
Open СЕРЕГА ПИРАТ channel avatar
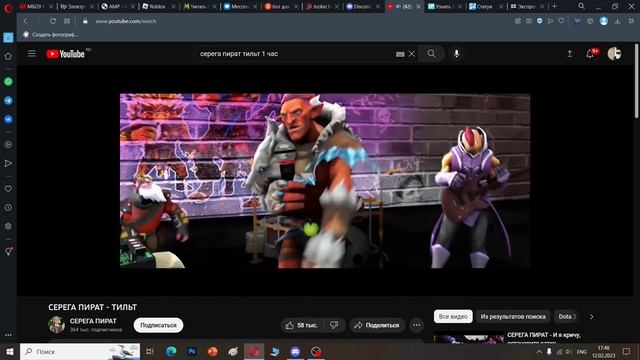56,325
